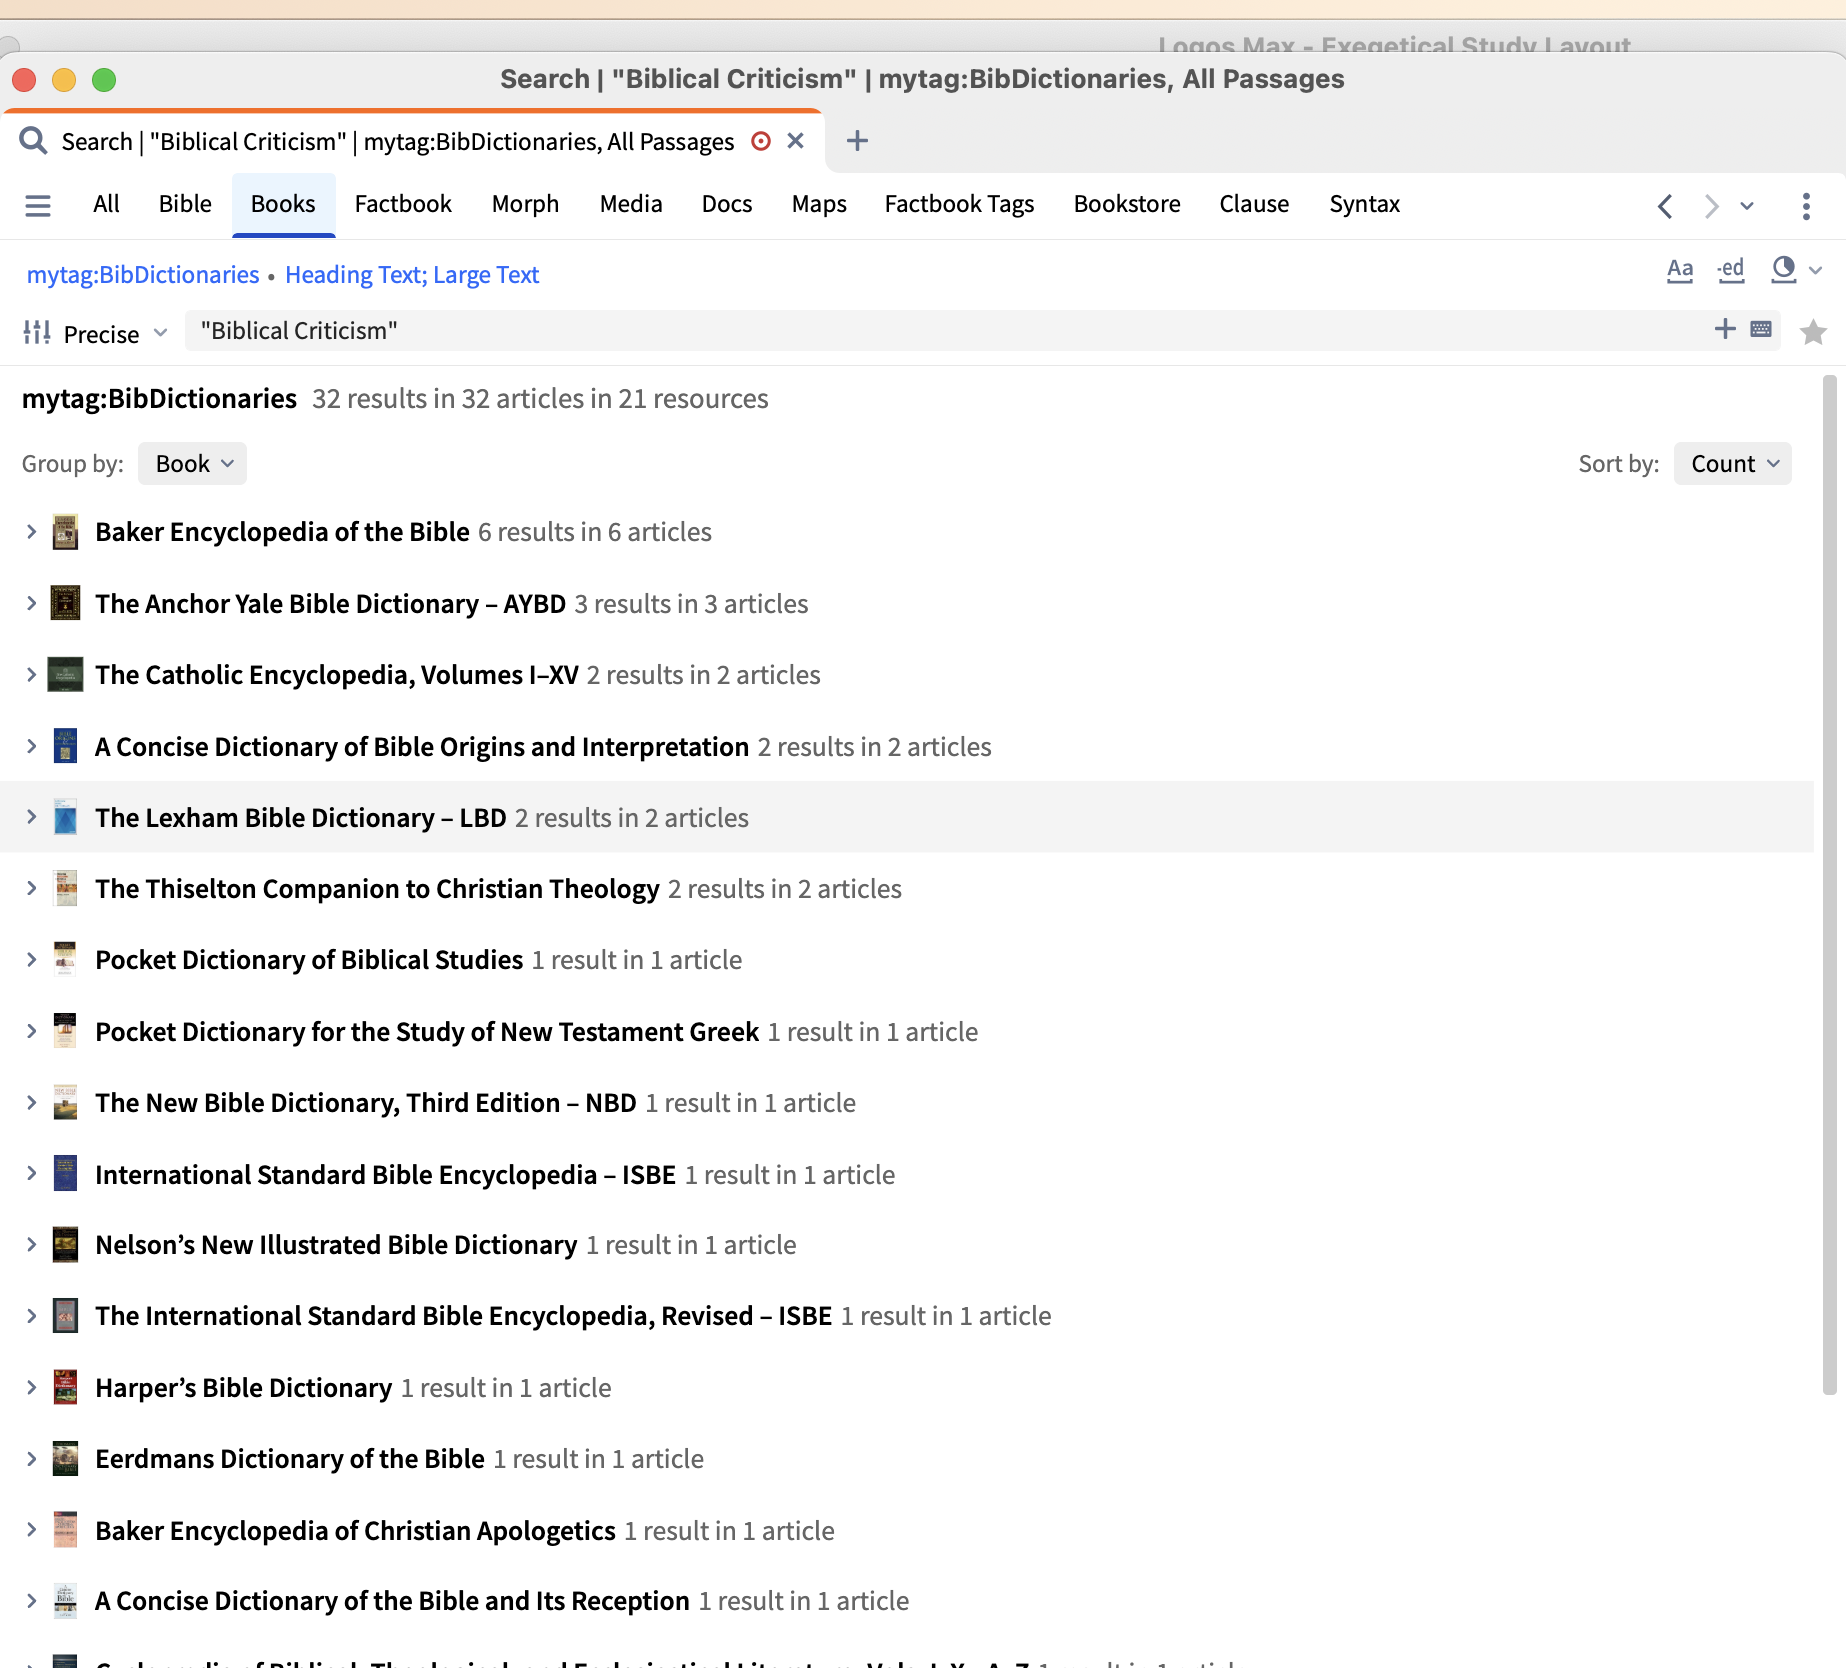Click the Harper's Bible Dictionary cover thumbnail
The image size is (1846, 1668).
pos(65,1387)
